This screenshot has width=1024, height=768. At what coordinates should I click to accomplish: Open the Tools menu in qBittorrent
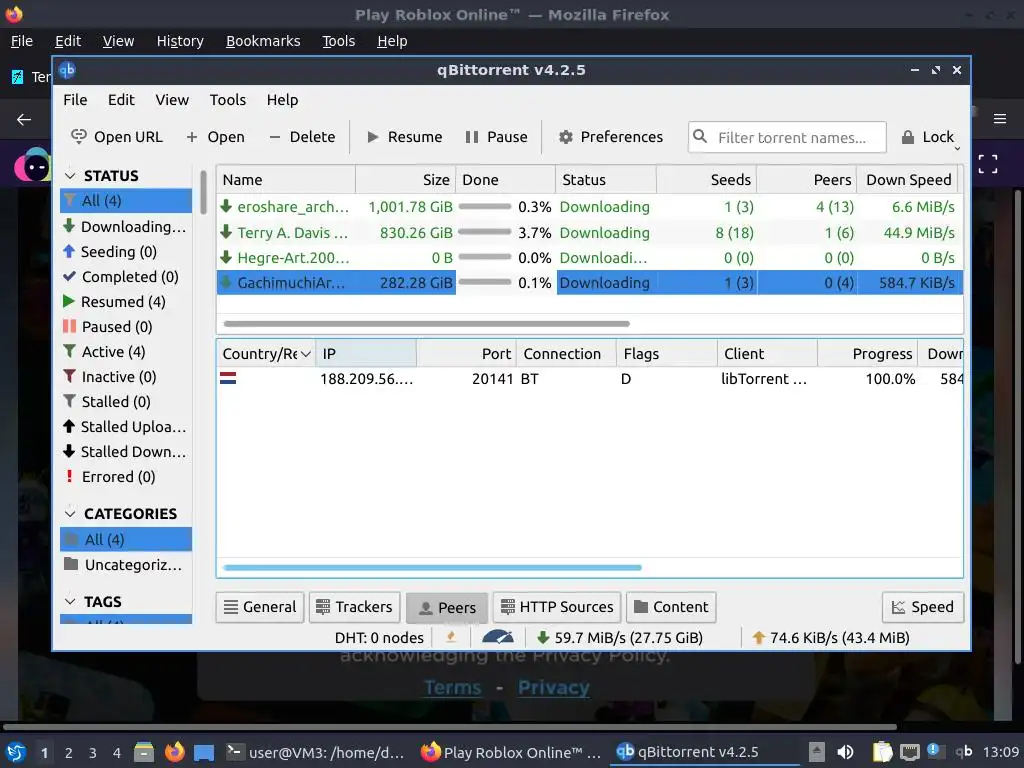point(227,100)
